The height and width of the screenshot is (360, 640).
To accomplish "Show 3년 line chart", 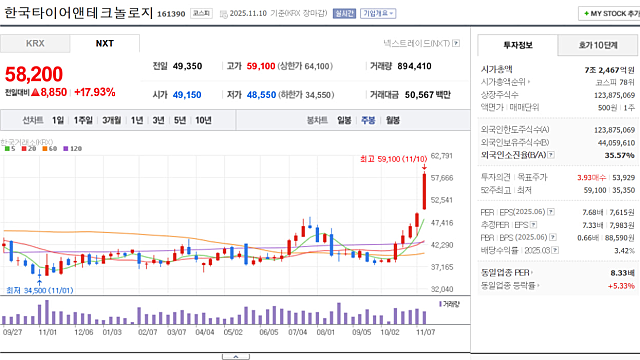I will click(x=158, y=120).
